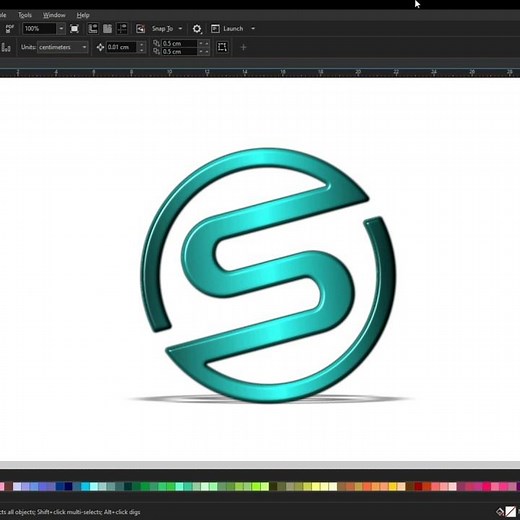Toggle the show guidelines button
Viewport: 520px width, 520px height.
click(122, 29)
